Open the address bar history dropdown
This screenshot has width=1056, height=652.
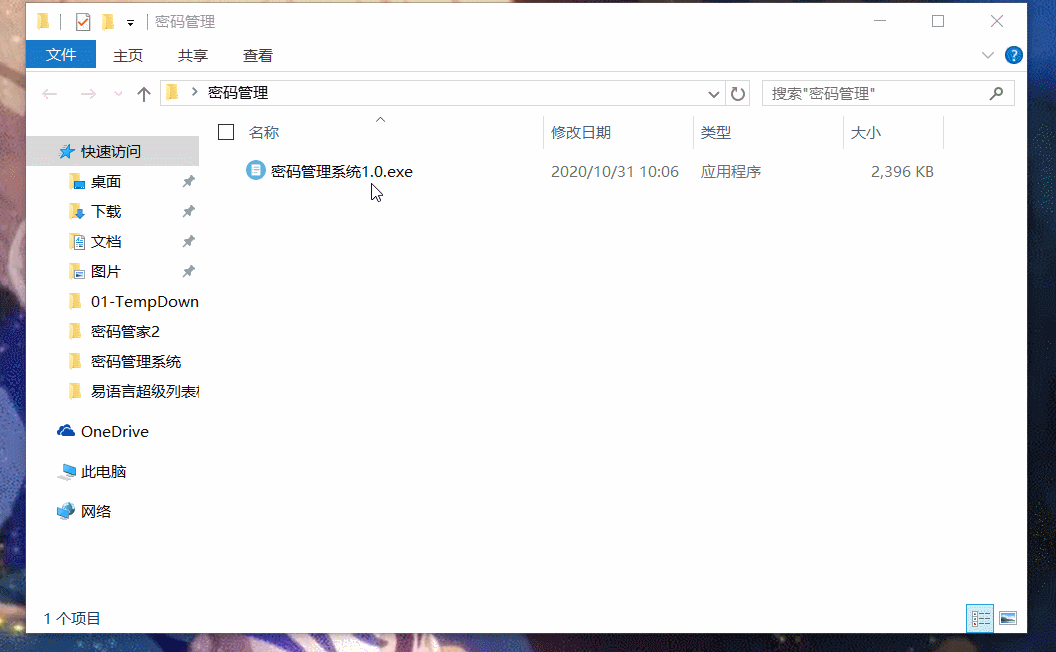(x=713, y=93)
